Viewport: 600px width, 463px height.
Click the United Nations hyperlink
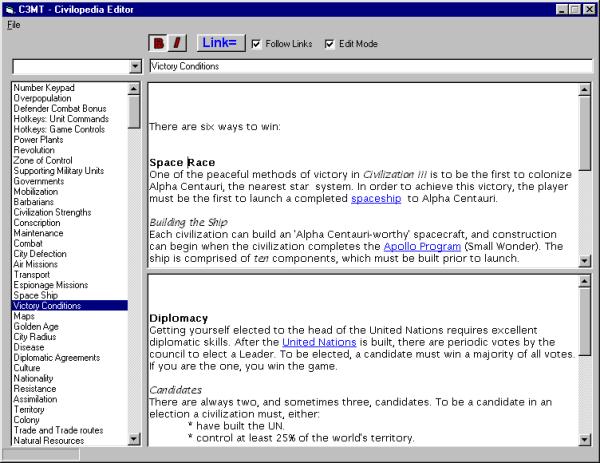point(318,342)
